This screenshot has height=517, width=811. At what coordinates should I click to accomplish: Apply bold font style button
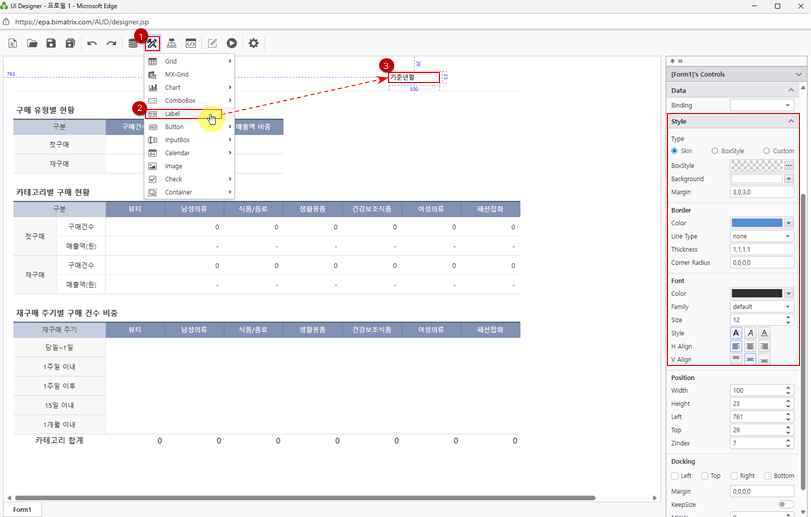[x=736, y=333]
